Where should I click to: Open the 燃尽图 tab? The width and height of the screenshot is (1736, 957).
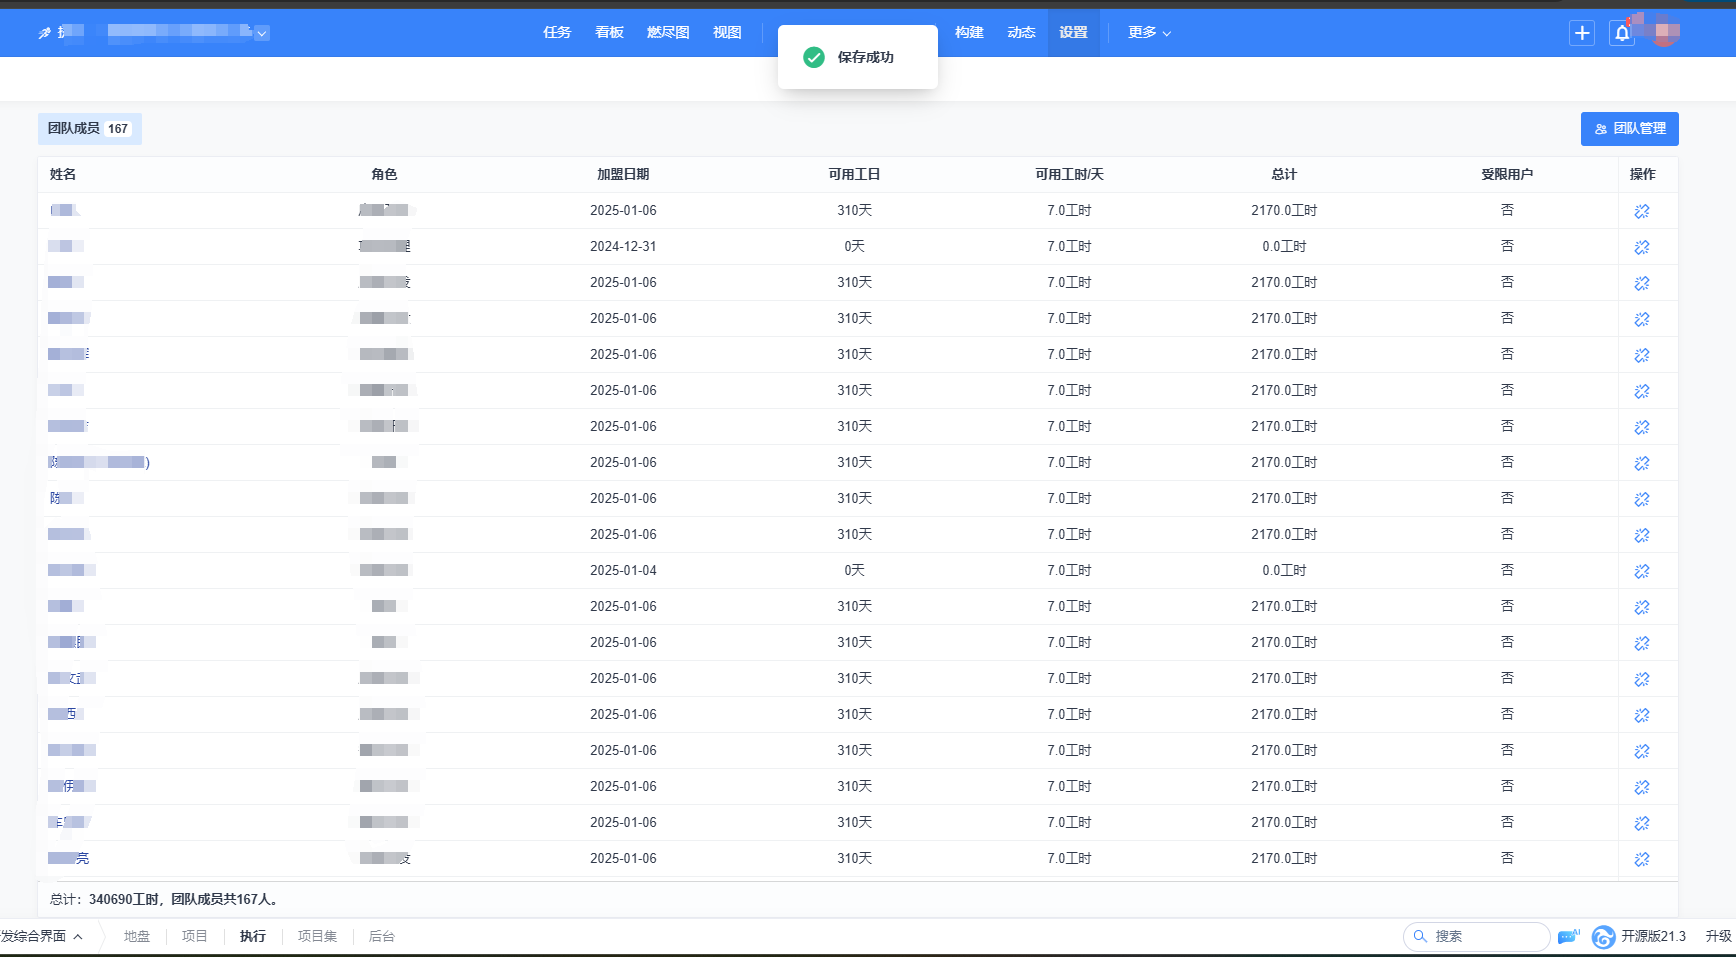coord(668,33)
